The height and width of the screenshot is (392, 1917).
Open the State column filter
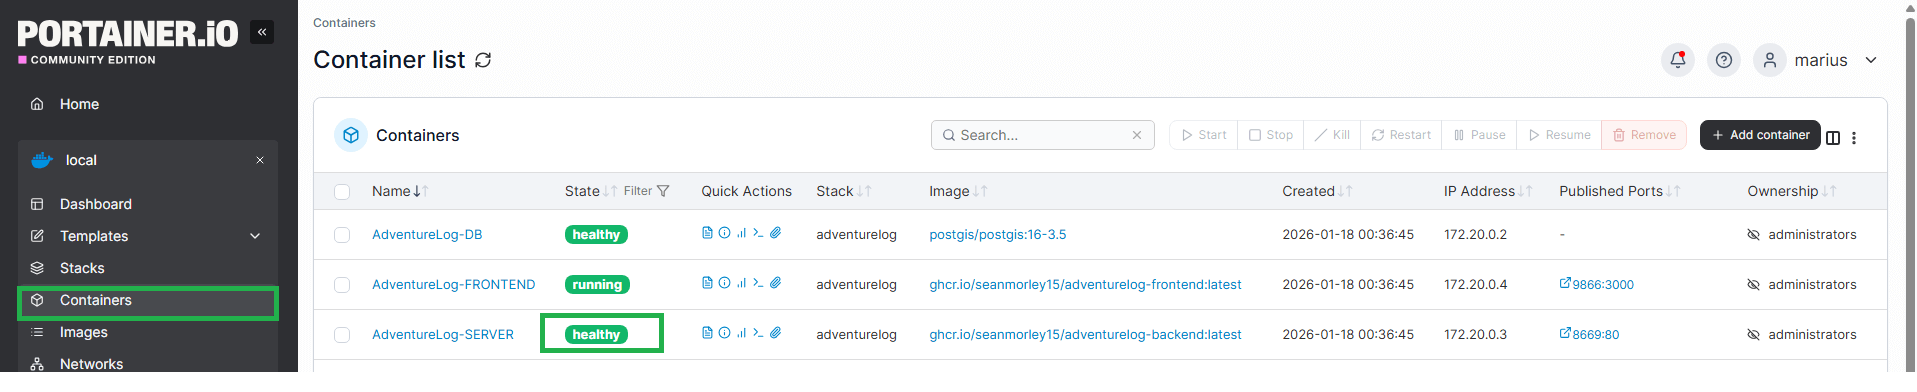(647, 191)
